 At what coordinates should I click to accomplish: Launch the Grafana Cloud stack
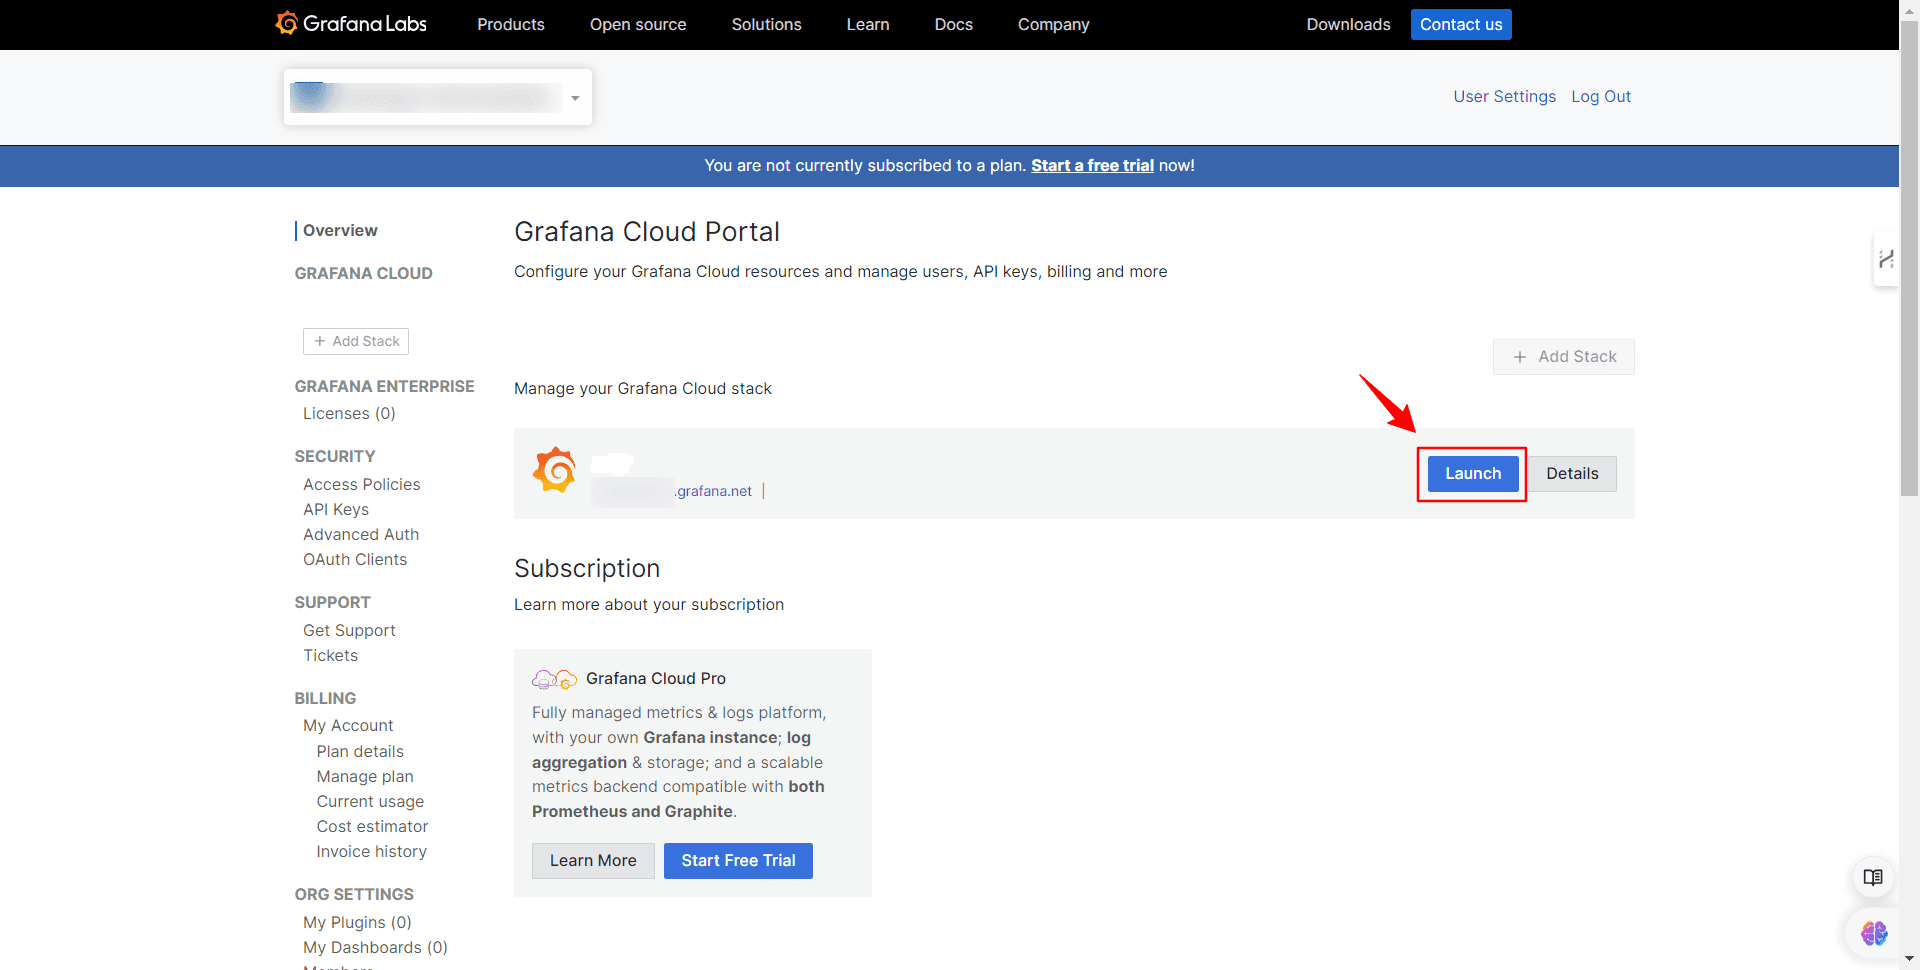[1473, 474]
